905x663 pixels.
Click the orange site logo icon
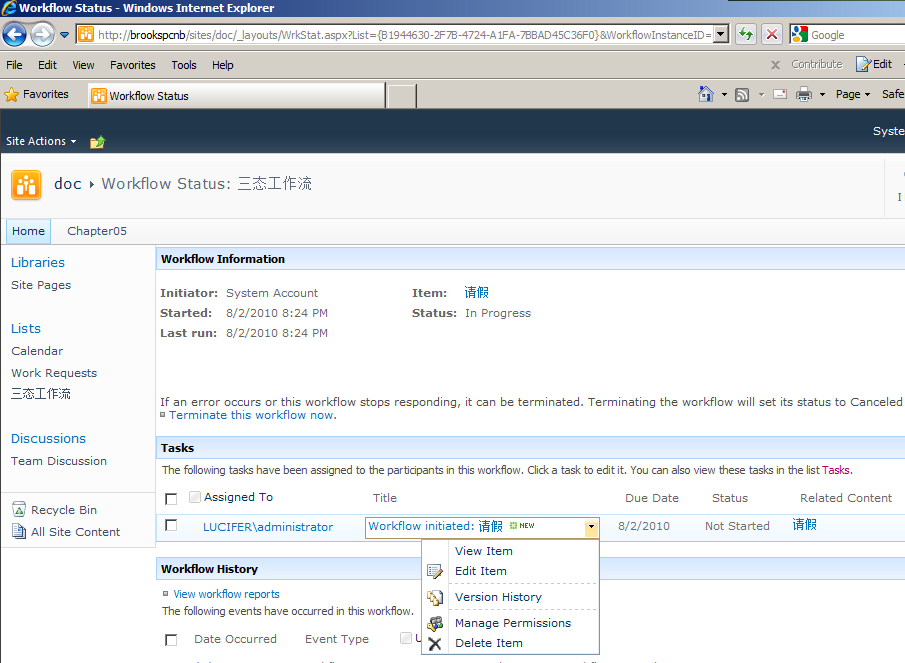point(26,185)
